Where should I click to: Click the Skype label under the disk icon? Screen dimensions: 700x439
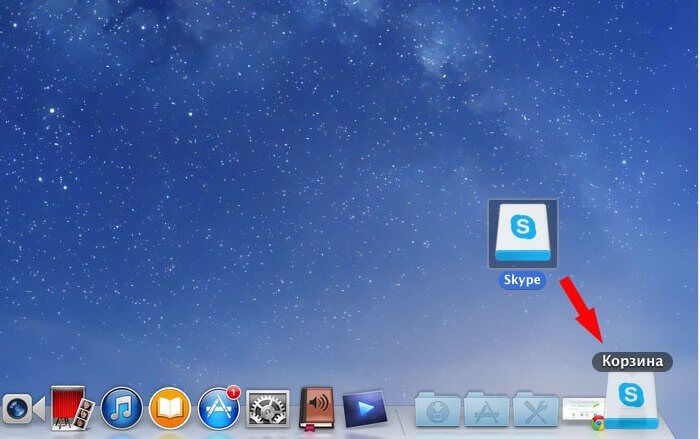tap(522, 280)
